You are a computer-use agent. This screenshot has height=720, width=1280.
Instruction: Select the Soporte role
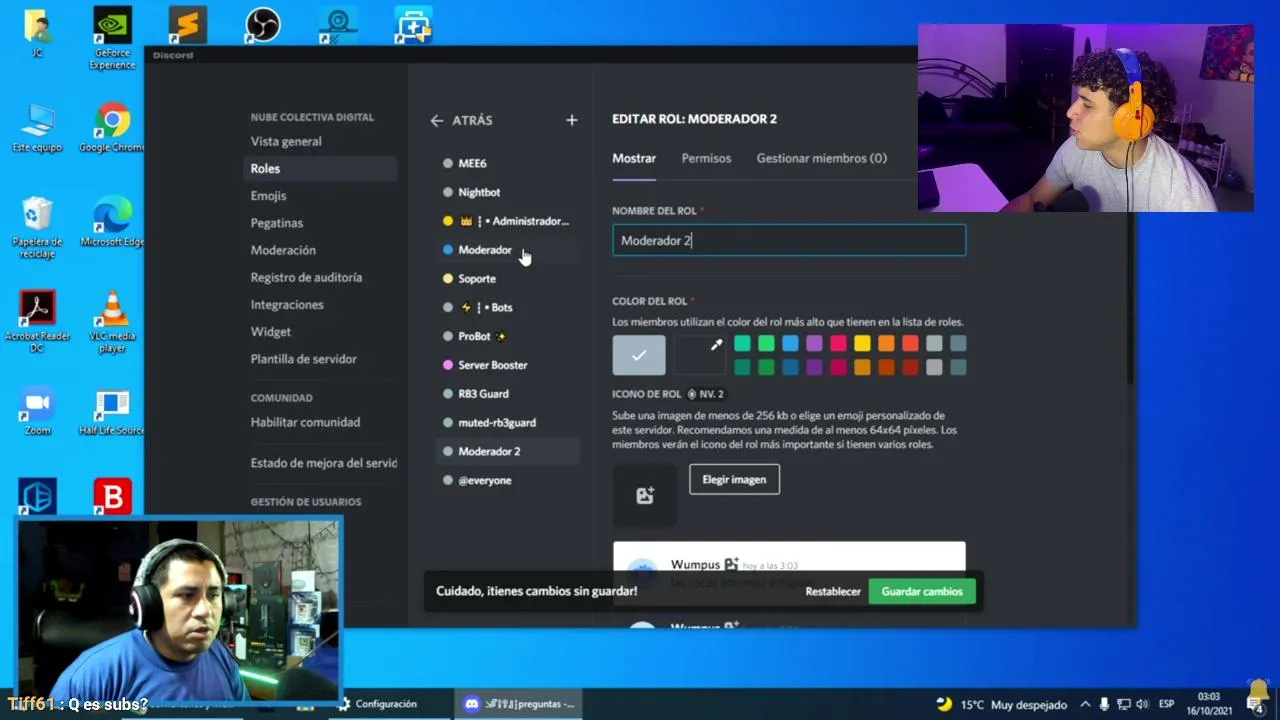[x=507, y=279]
